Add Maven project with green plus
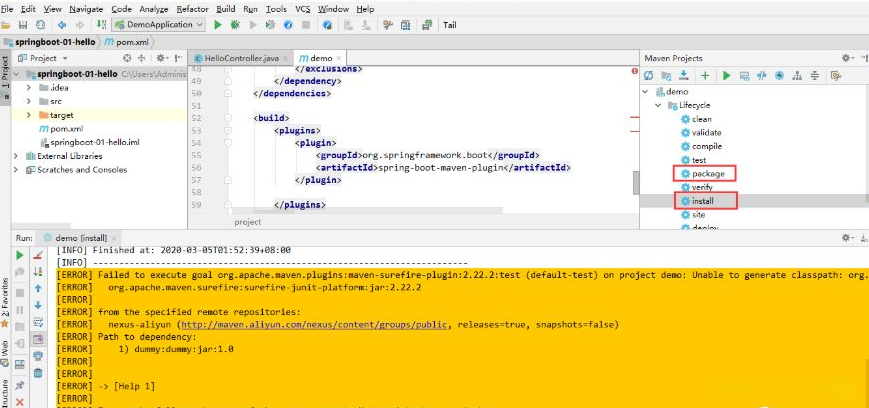The image size is (869, 408). tap(705, 76)
